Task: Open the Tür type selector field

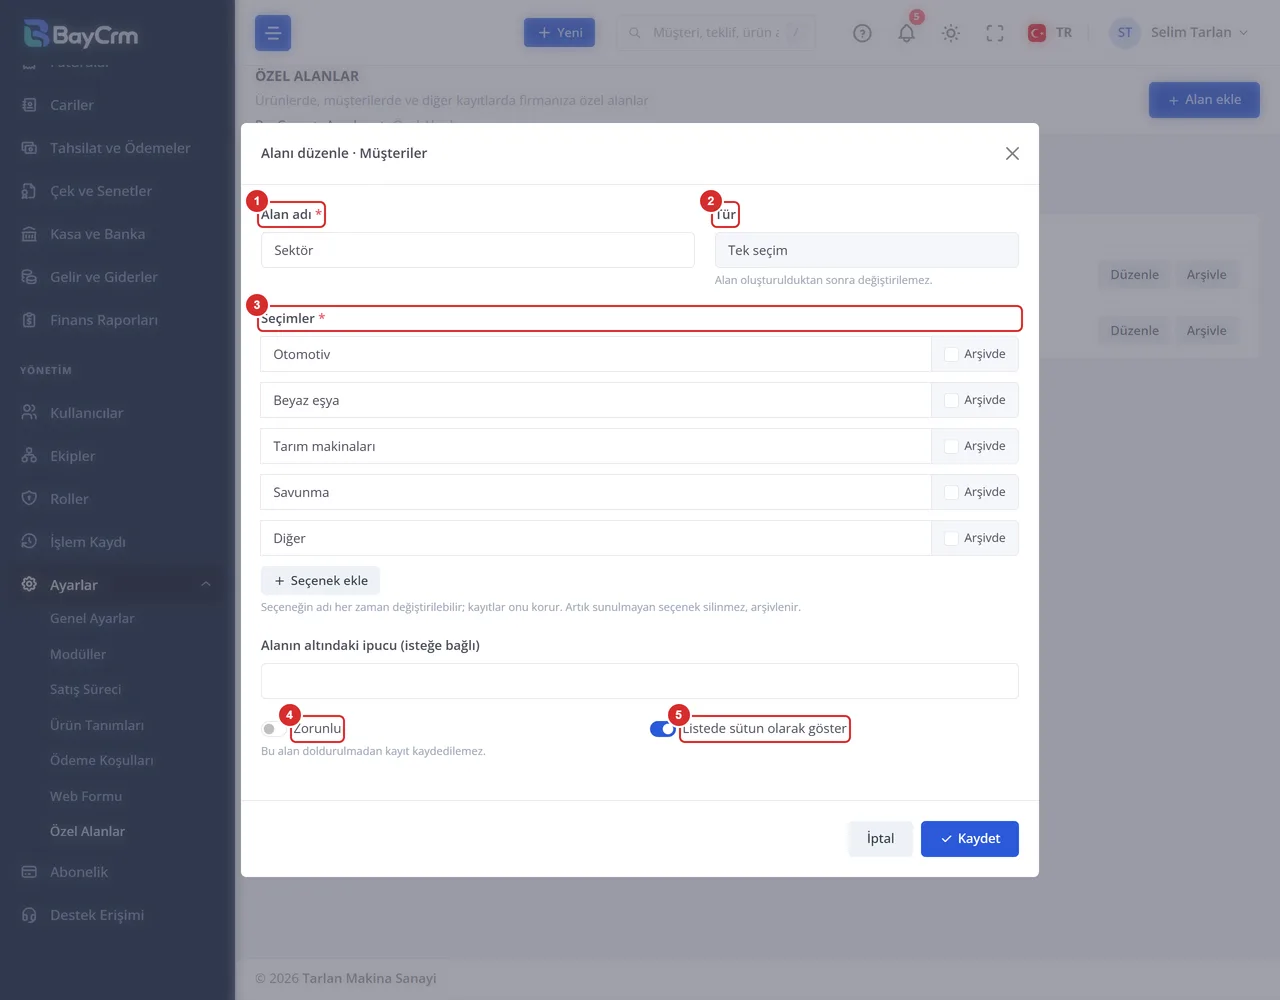Action: click(866, 250)
